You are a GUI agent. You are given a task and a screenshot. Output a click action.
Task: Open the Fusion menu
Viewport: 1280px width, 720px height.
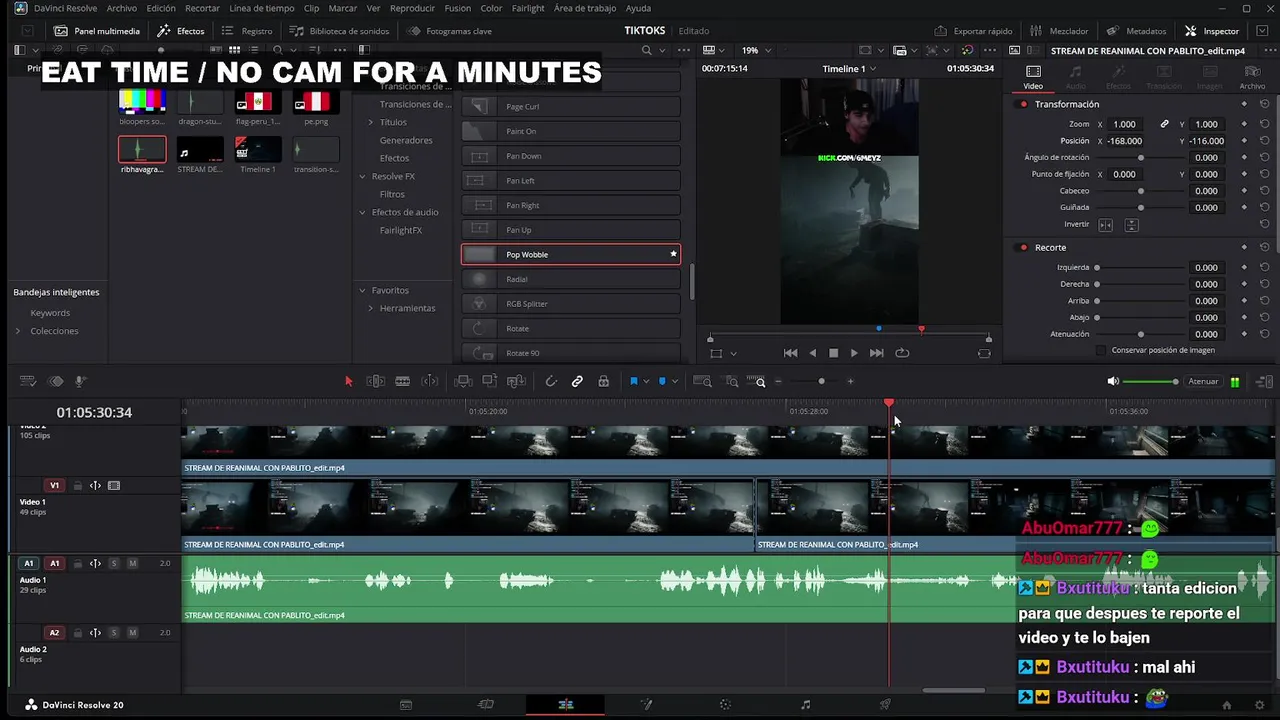458,8
